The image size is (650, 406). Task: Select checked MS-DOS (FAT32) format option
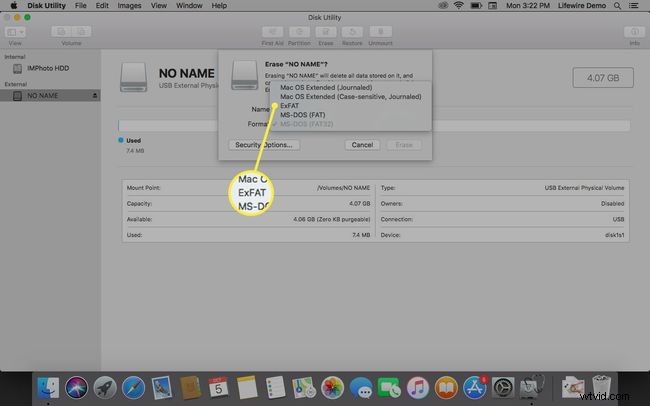point(307,124)
